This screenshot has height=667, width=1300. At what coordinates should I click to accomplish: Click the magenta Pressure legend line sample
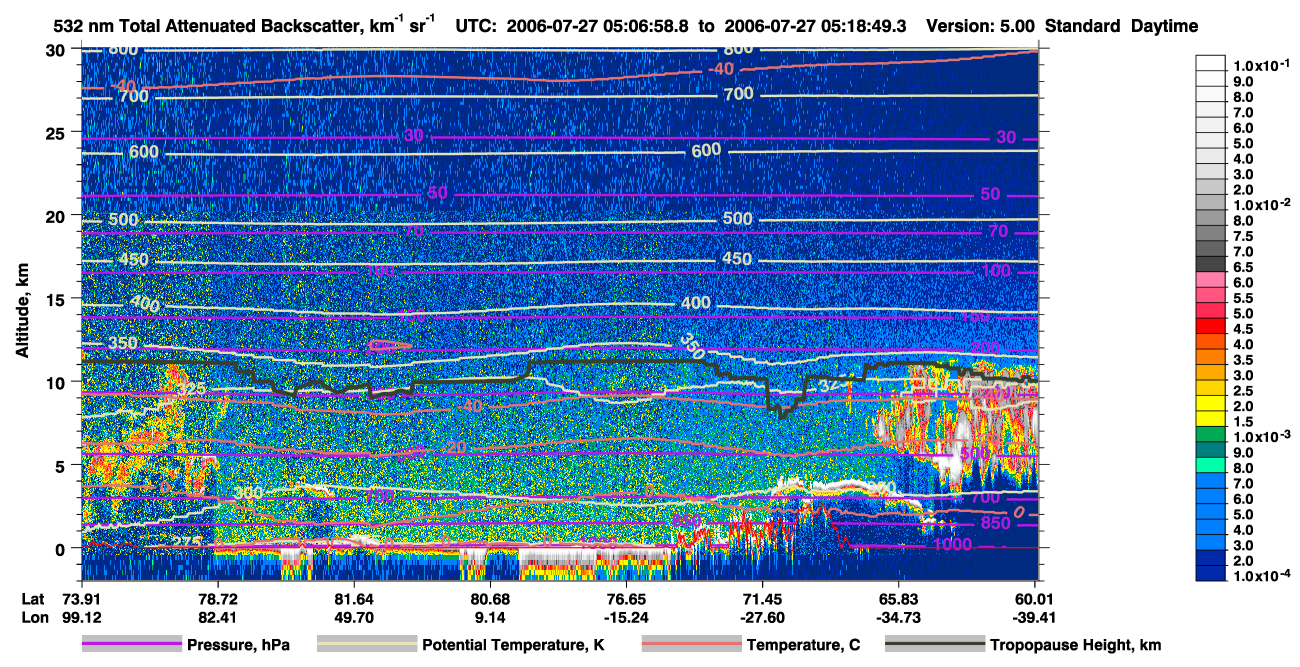(131, 645)
